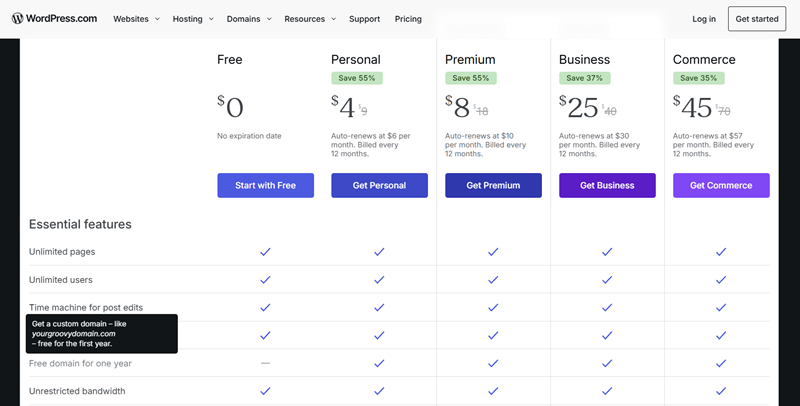Click Unlimited pages checkmark under Personal
The image size is (800, 406).
coord(379,251)
